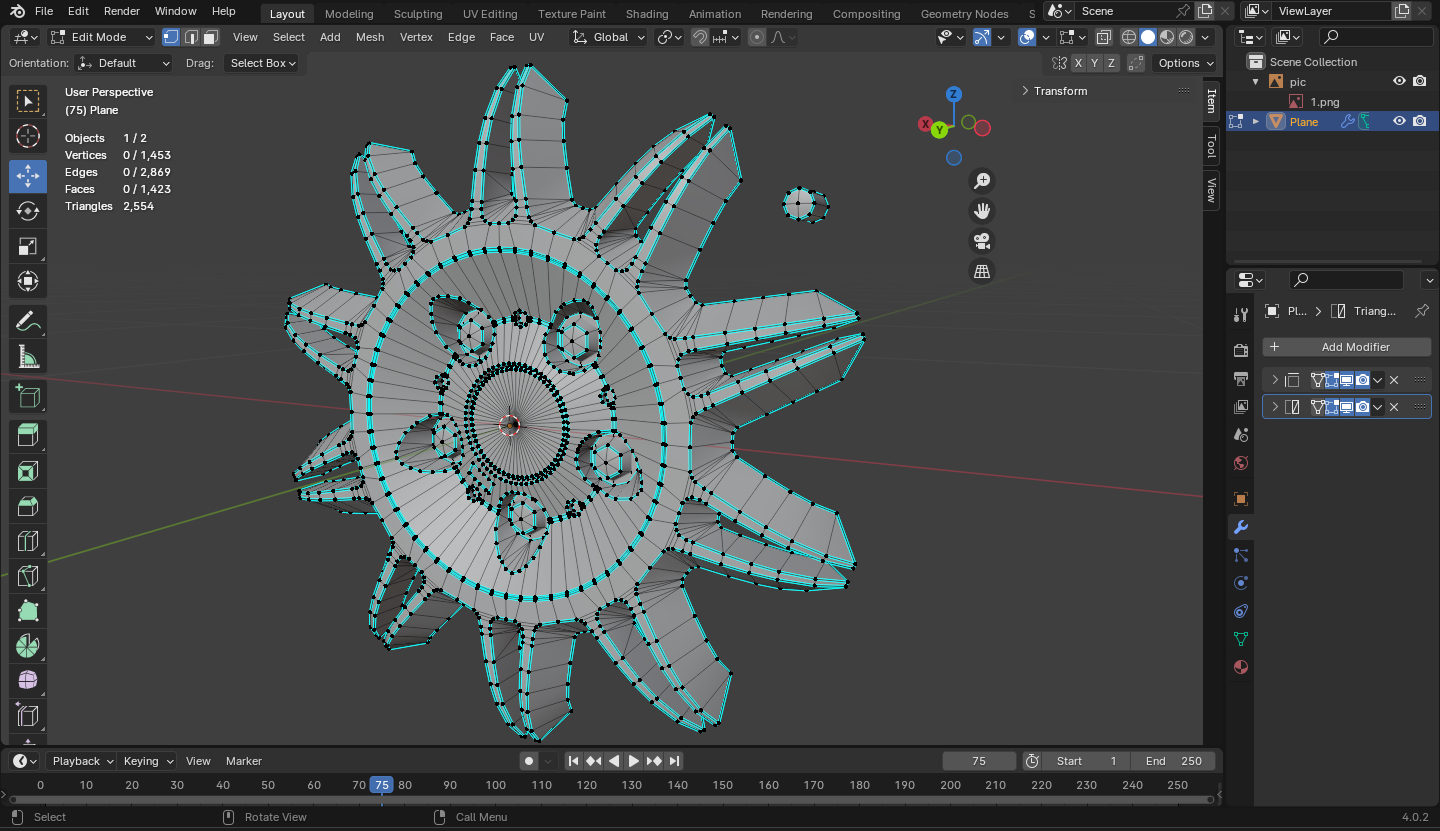Disable Plane object in renders
This screenshot has width=1440, height=831.
1420,121
